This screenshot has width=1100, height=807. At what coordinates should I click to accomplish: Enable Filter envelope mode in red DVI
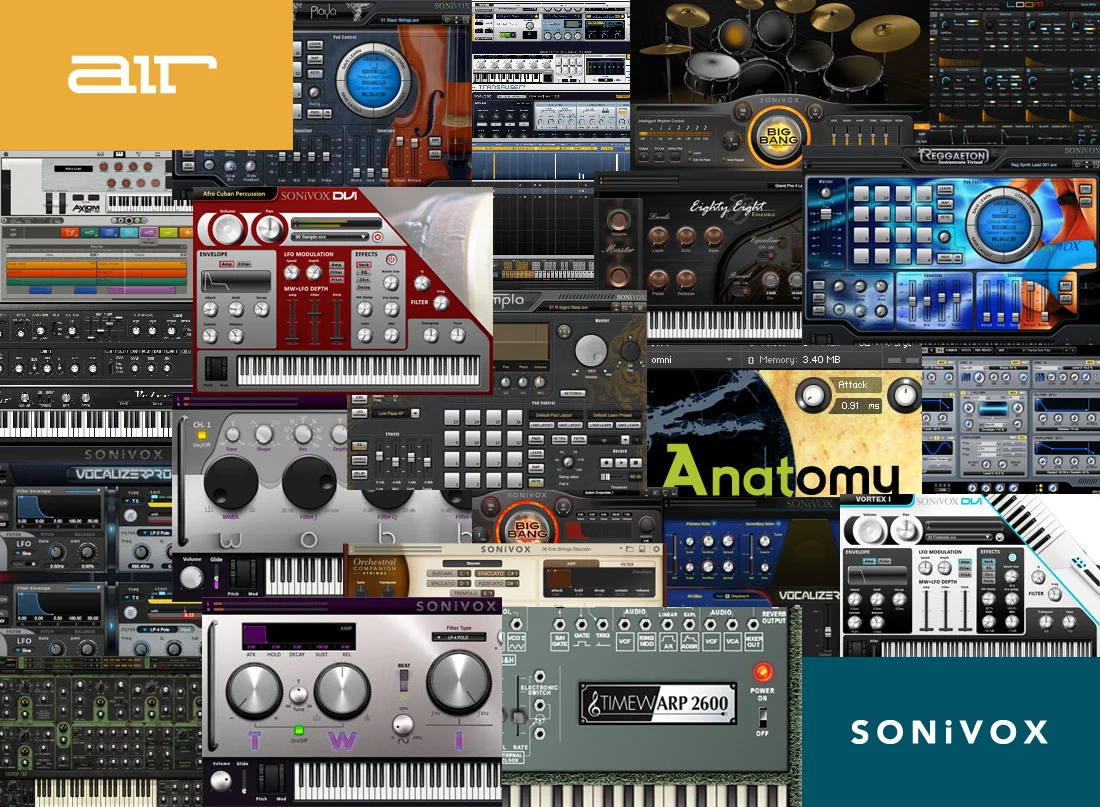[244, 264]
